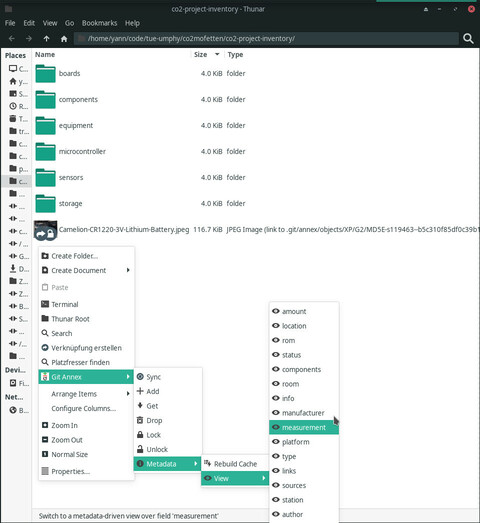Screen dimensions: 480x523
Task: Open the Bookmarks menu
Action: click(99, 23)
